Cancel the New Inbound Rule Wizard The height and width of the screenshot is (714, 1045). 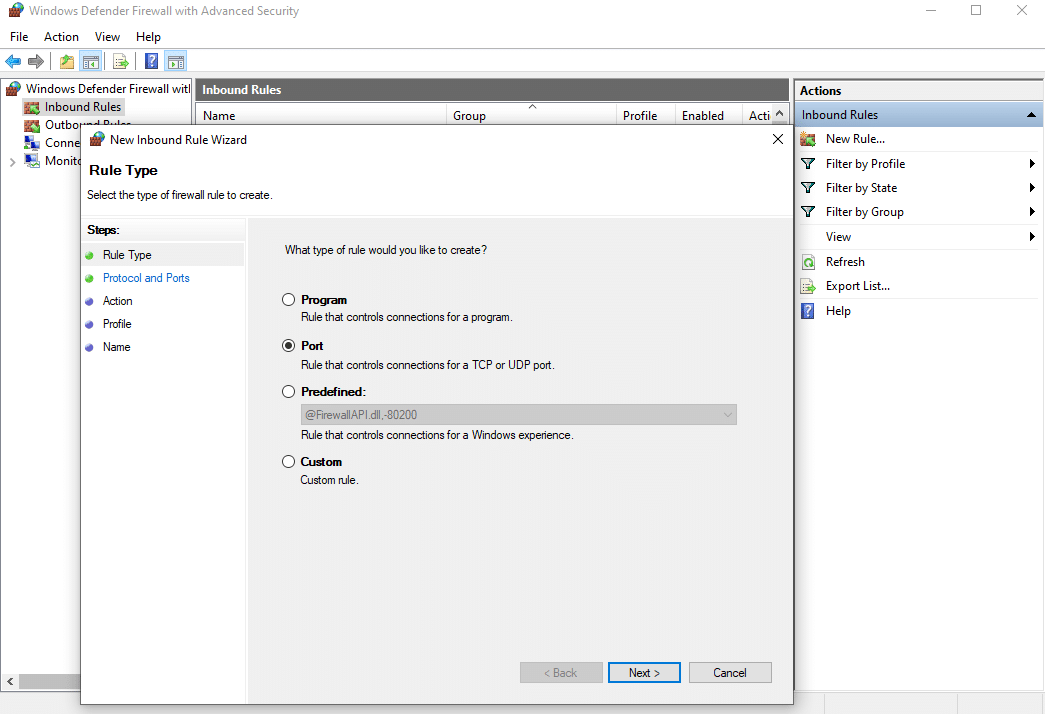coord(730,673)
